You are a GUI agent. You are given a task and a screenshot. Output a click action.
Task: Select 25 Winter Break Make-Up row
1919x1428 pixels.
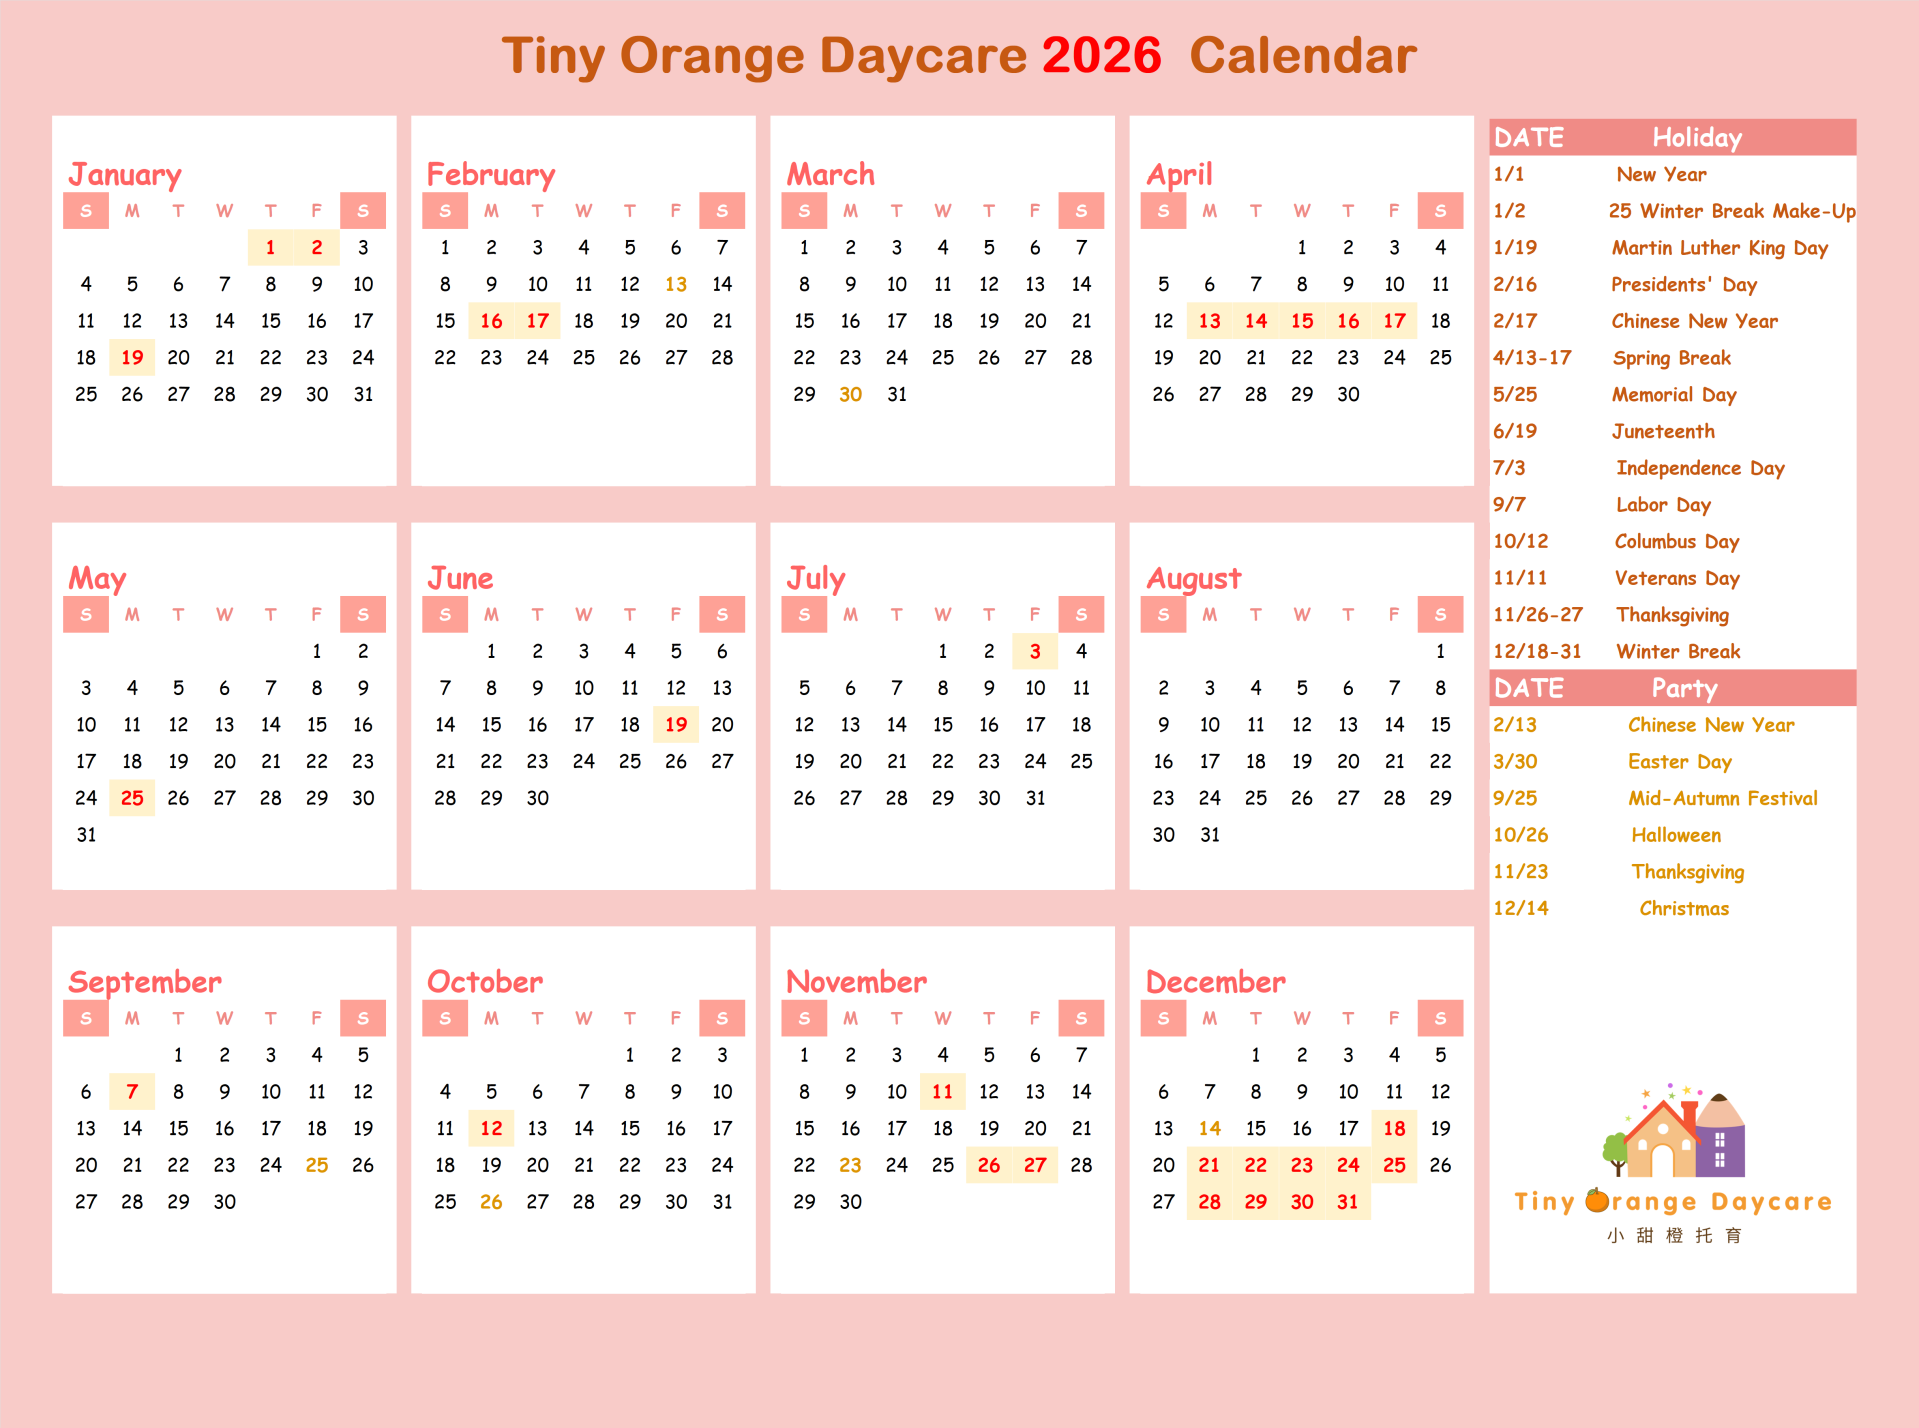pos(1672,211)
